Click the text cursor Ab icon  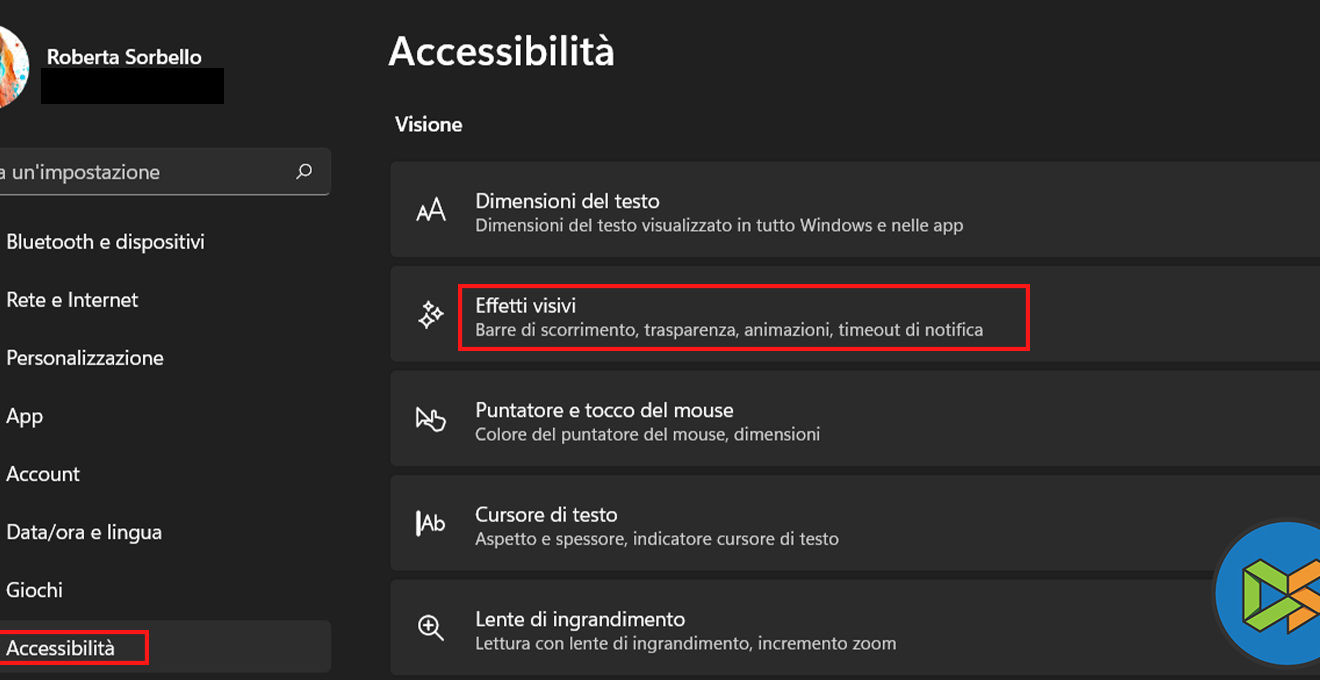pyautogui.click(x=431, y=524)
